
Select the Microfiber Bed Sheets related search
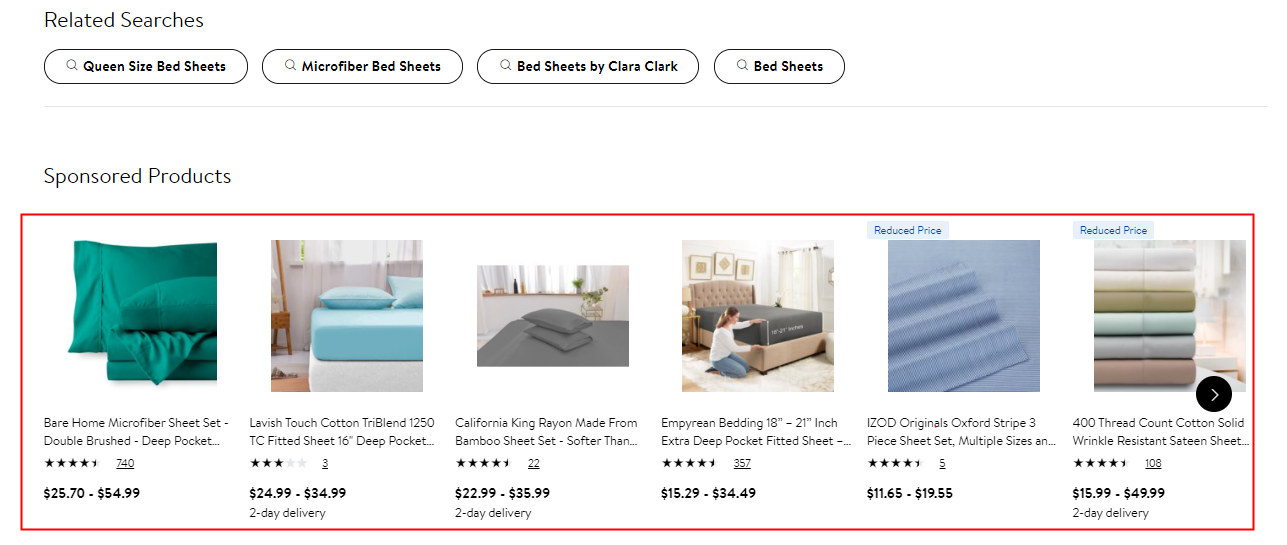362,66
